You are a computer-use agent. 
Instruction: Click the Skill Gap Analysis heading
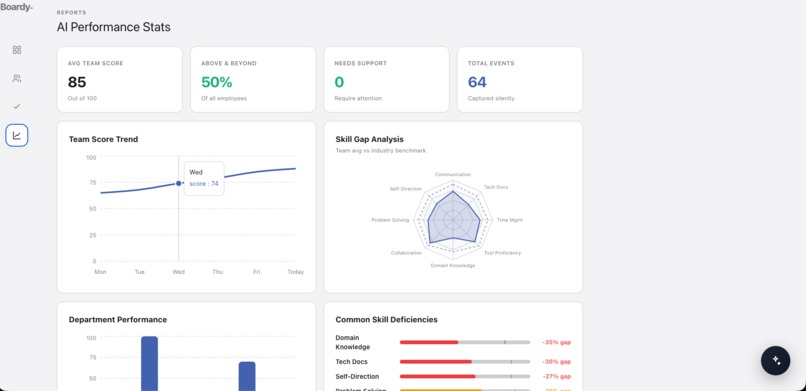370,139
